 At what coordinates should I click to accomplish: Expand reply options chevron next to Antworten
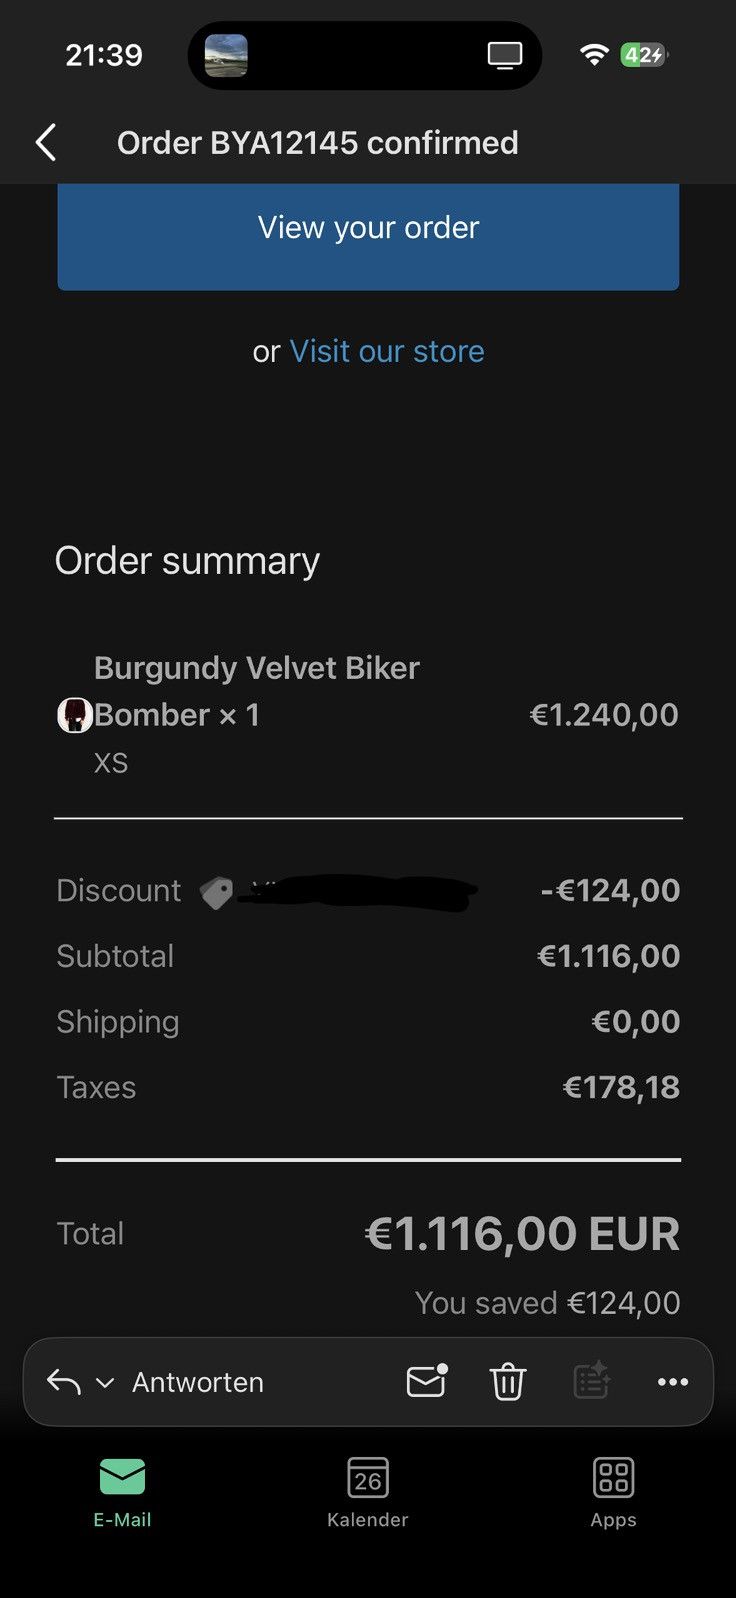click(105, 1383)
